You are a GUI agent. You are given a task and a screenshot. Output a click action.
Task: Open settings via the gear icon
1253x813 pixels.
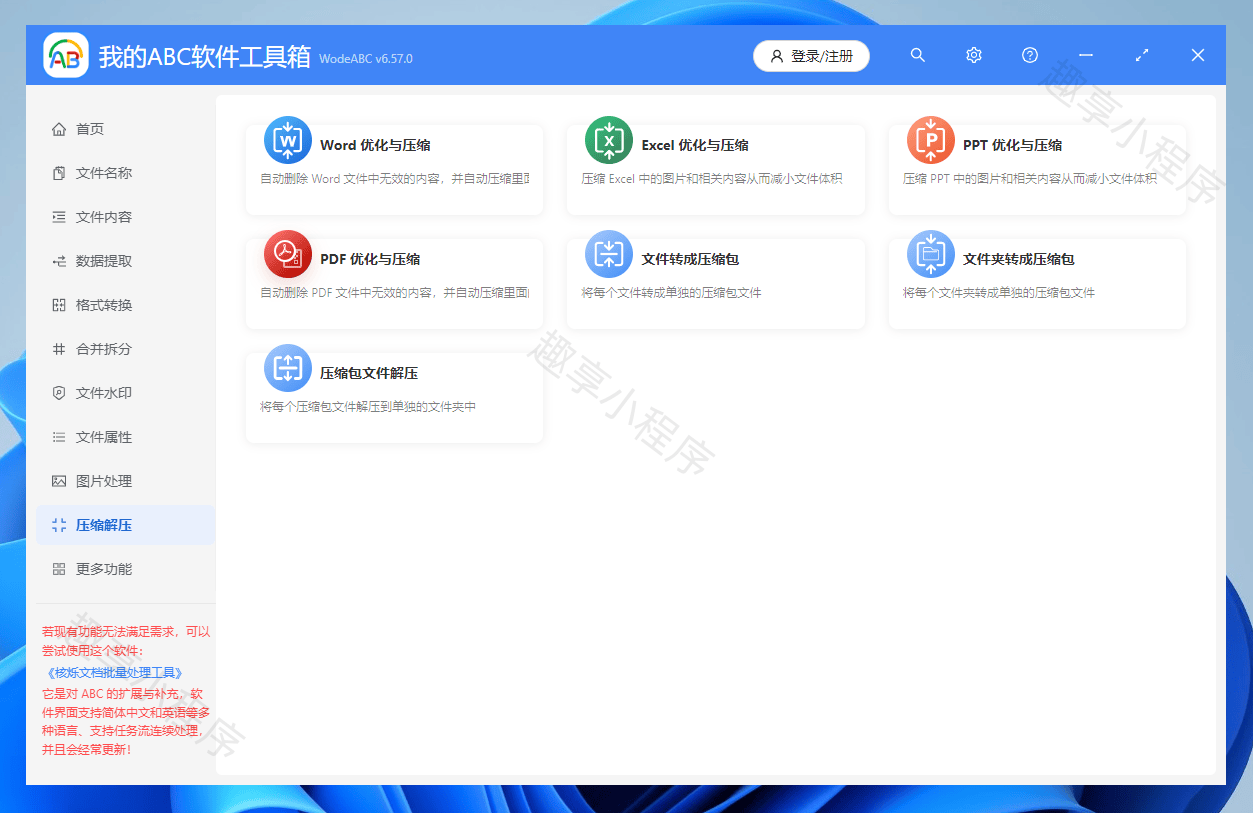point(974,55)
